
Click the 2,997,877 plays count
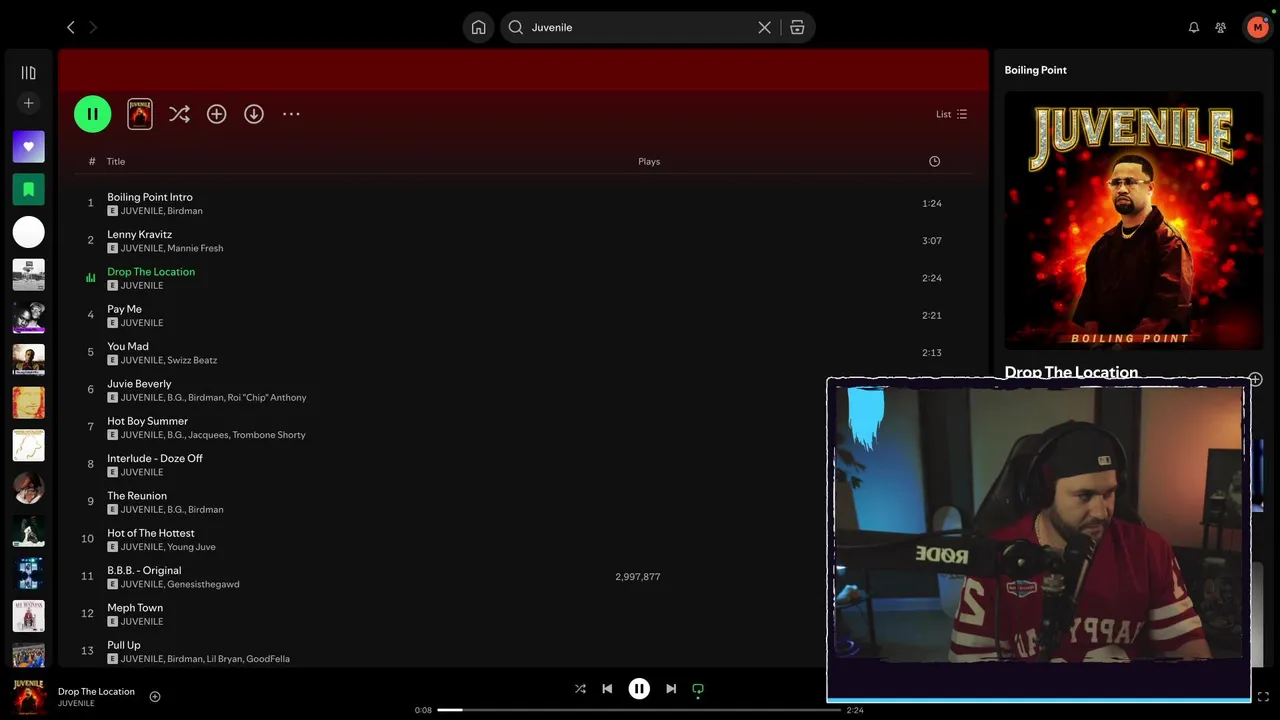click(x=638, y=577)
